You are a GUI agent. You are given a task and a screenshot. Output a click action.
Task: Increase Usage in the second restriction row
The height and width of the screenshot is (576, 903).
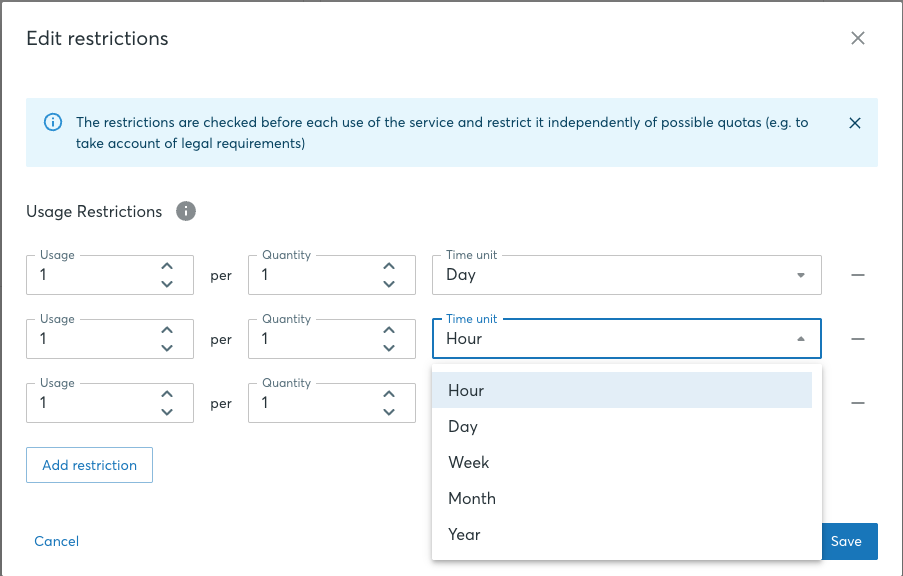167,330
